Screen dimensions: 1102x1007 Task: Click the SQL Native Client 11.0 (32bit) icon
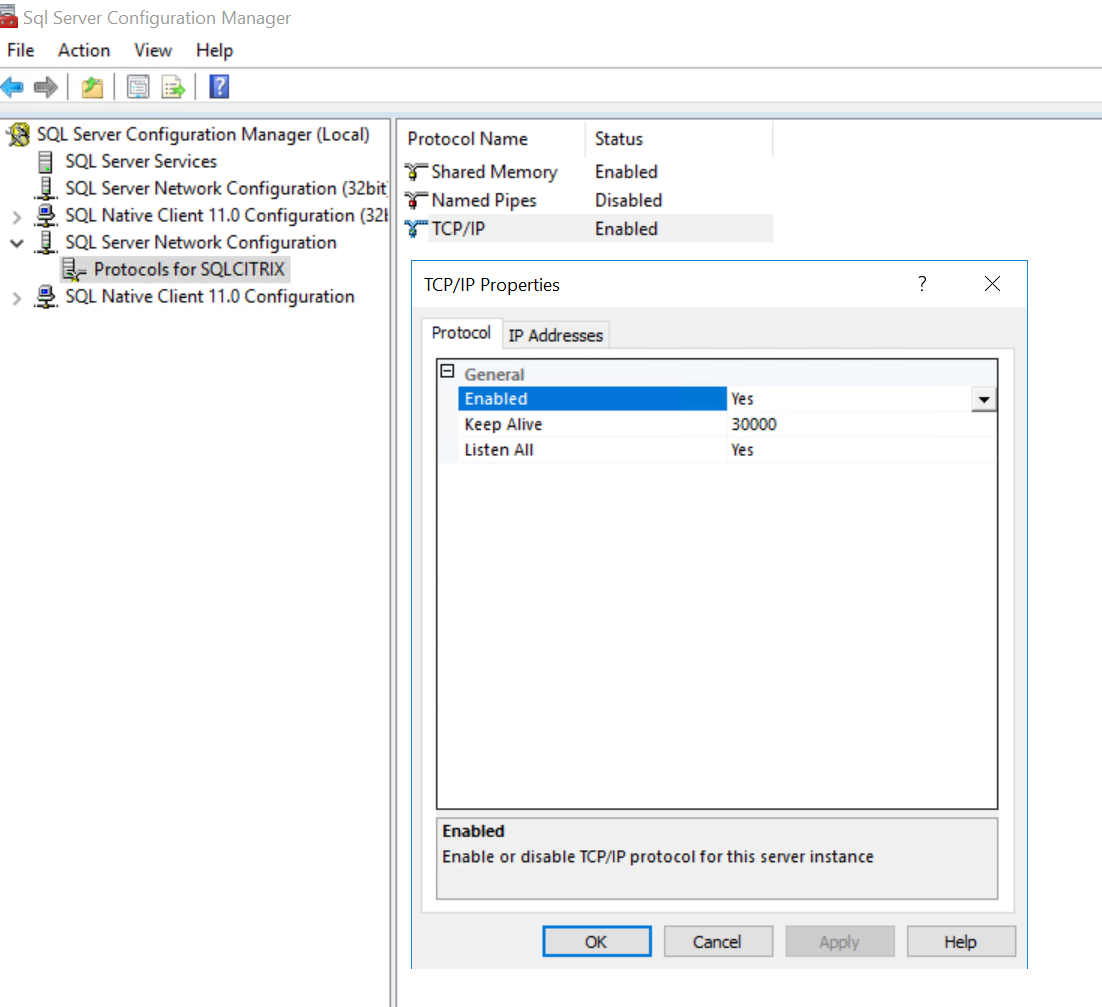[46, 215]
